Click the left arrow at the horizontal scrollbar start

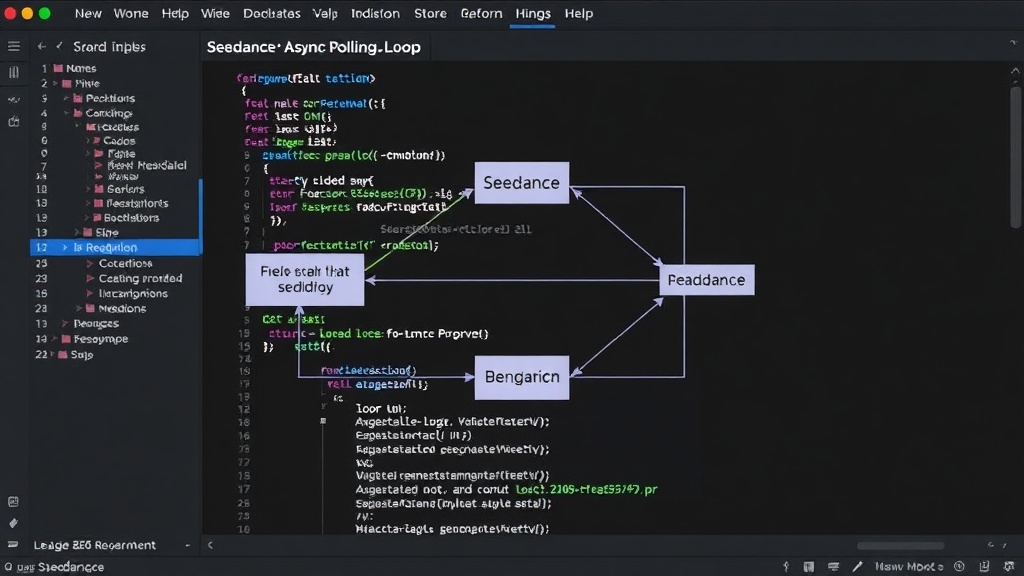click(210, 545)
